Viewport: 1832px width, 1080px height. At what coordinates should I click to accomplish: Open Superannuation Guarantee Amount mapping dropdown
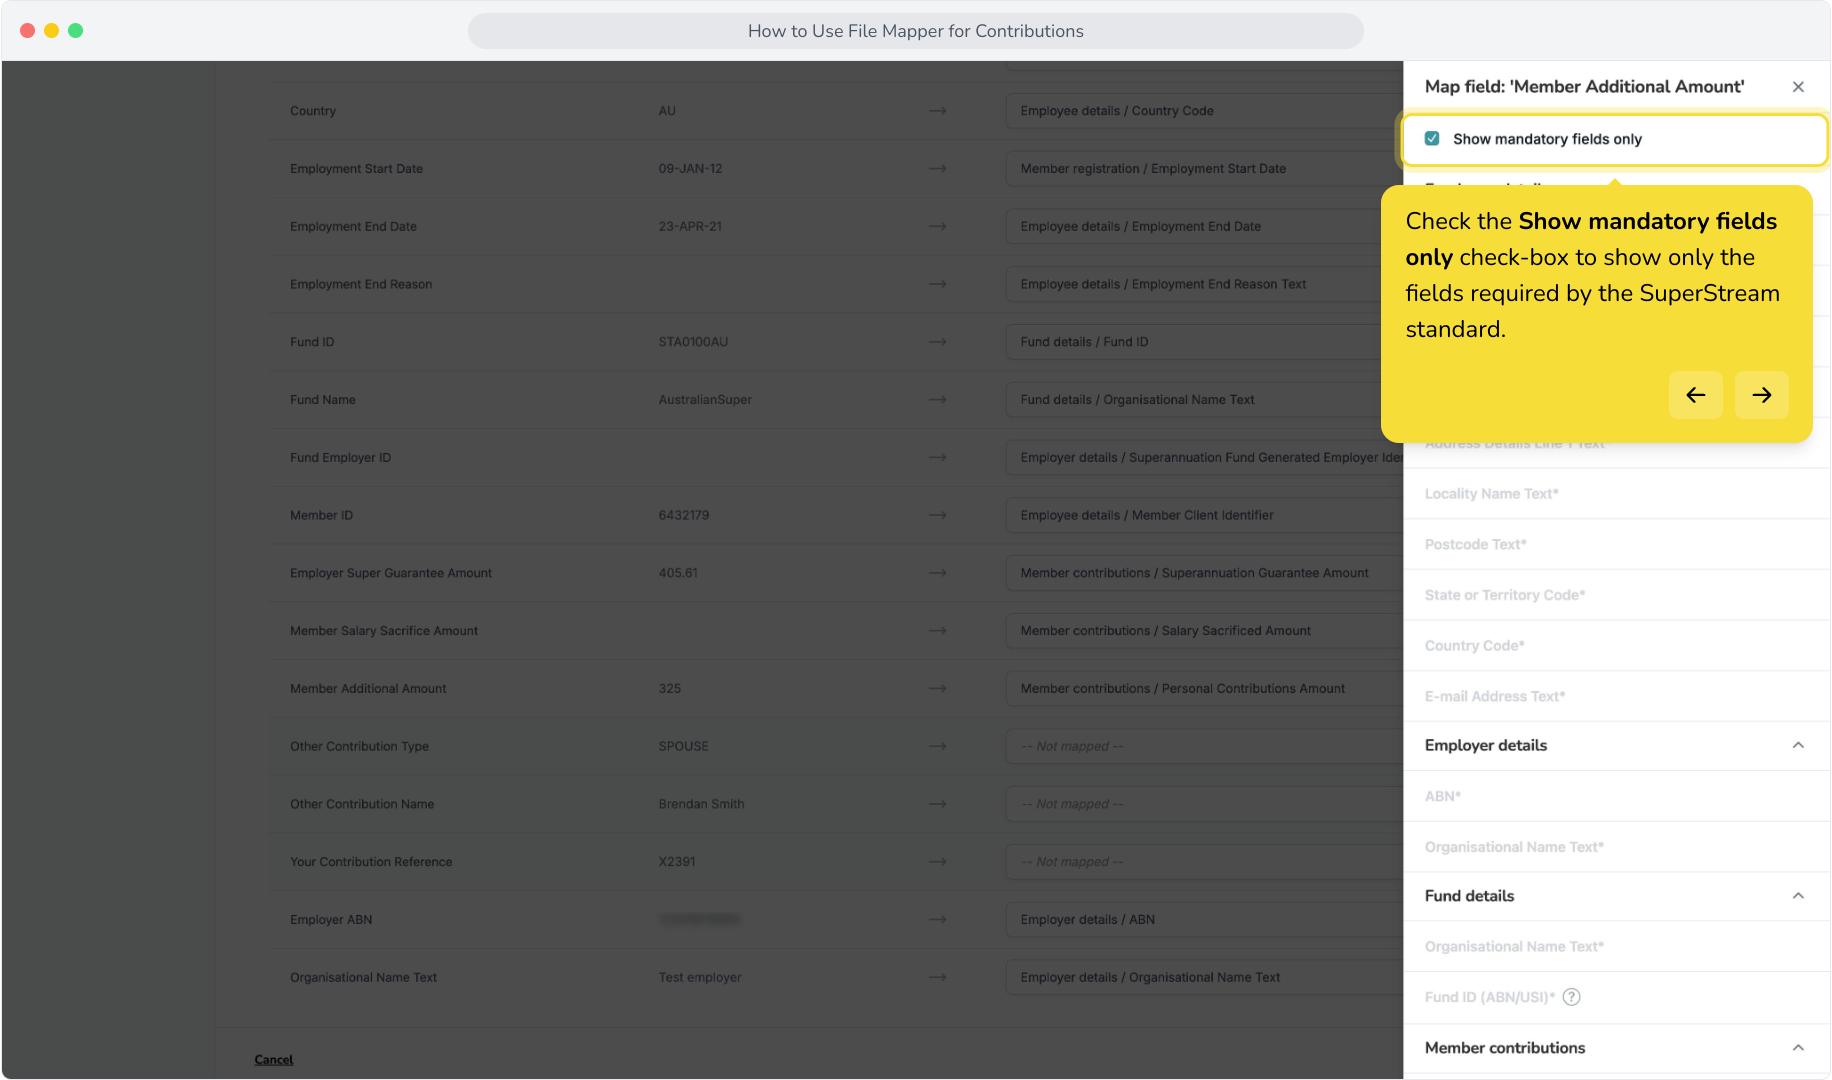[x=1204, y=573]
